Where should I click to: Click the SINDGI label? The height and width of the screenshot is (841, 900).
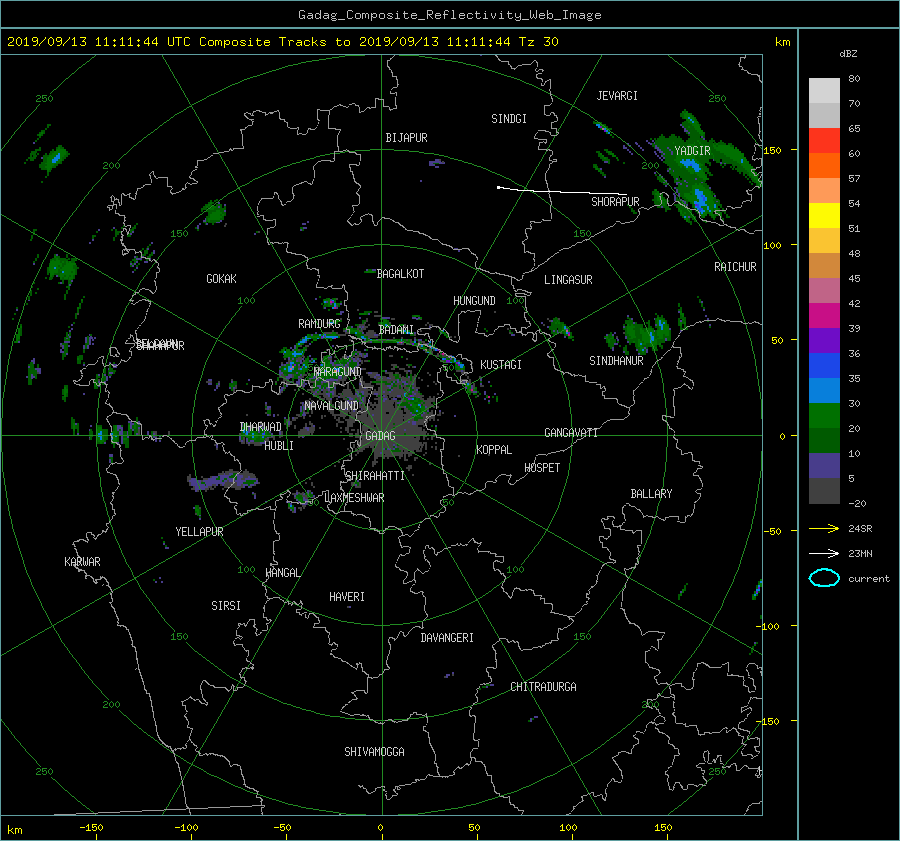coord(509,119)
